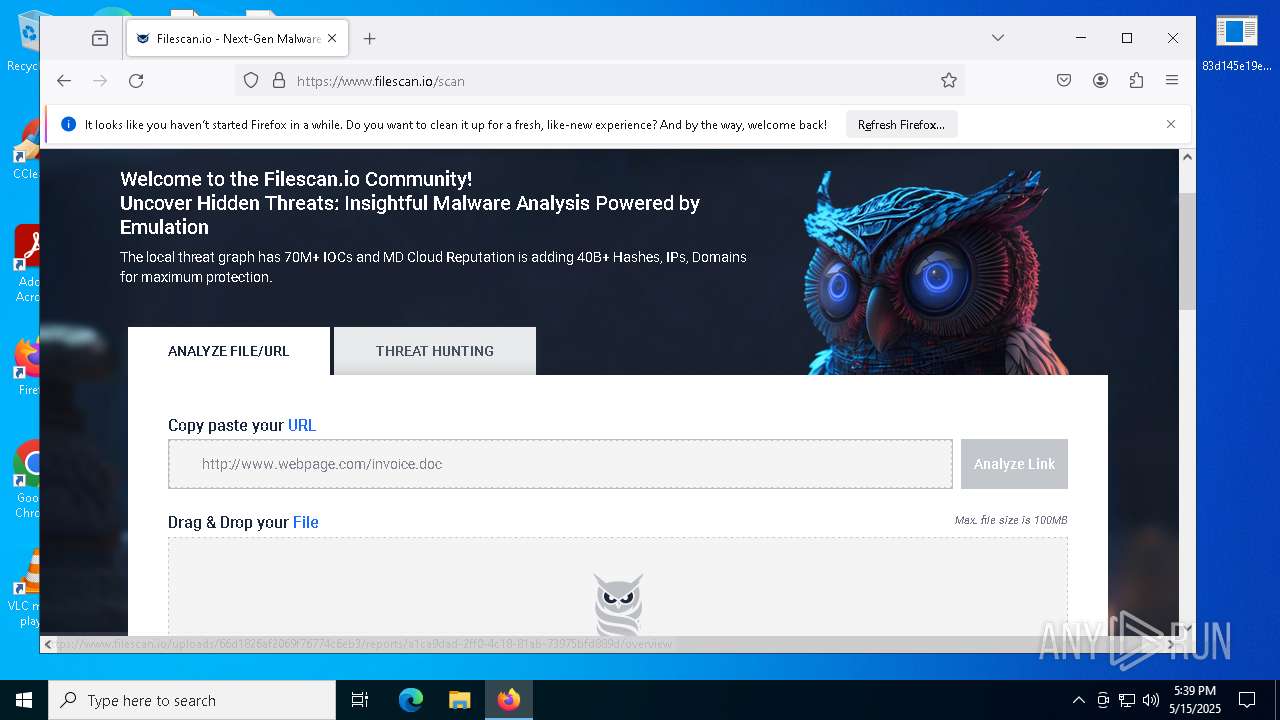Go forward to next page
1280x720 pixels.
pyautogui.click(x=100, y=81)
